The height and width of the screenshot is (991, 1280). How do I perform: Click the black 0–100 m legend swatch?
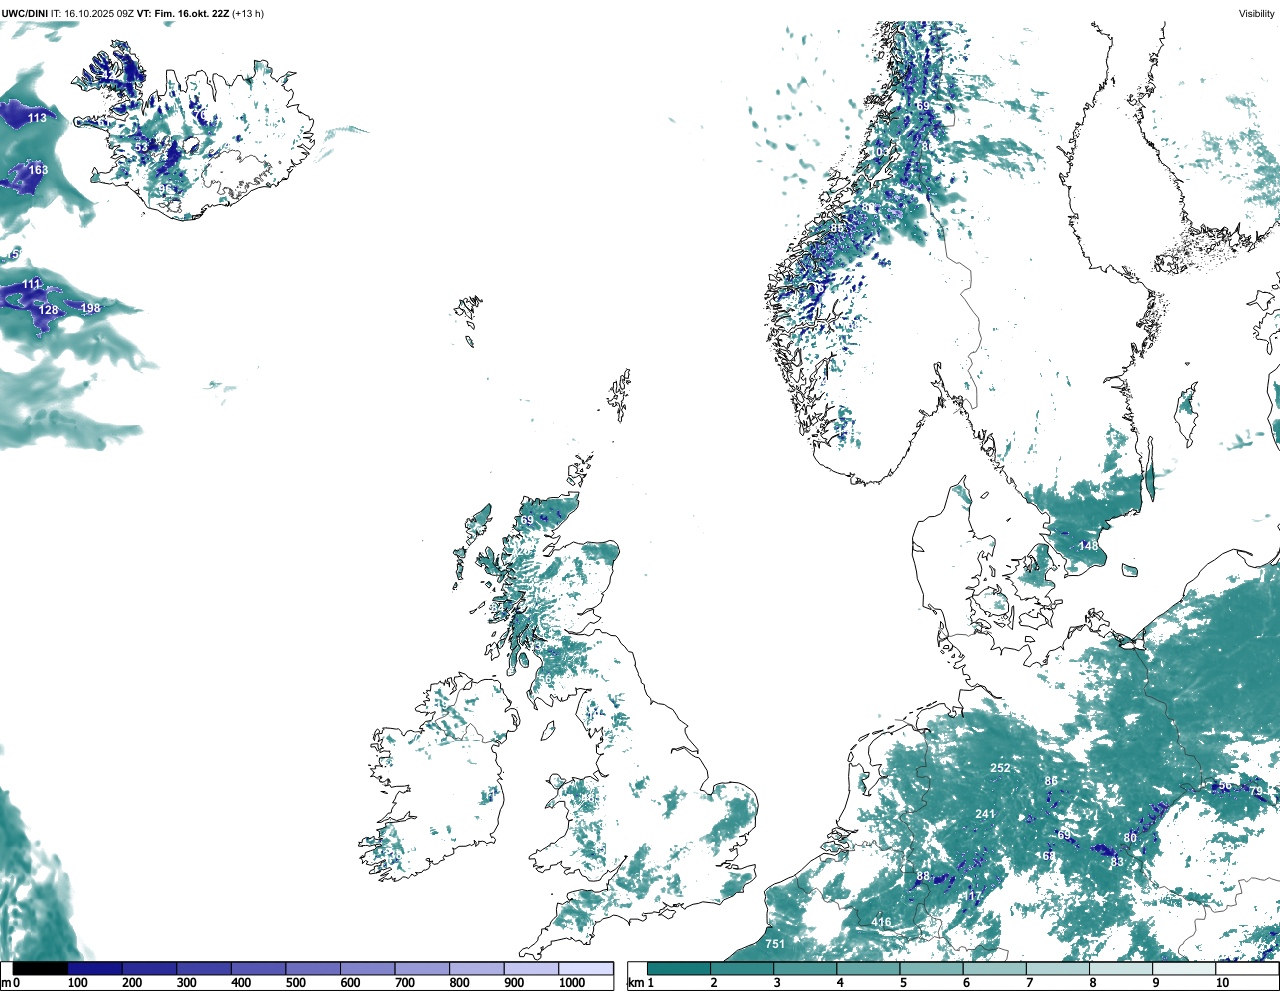[40, 968]
